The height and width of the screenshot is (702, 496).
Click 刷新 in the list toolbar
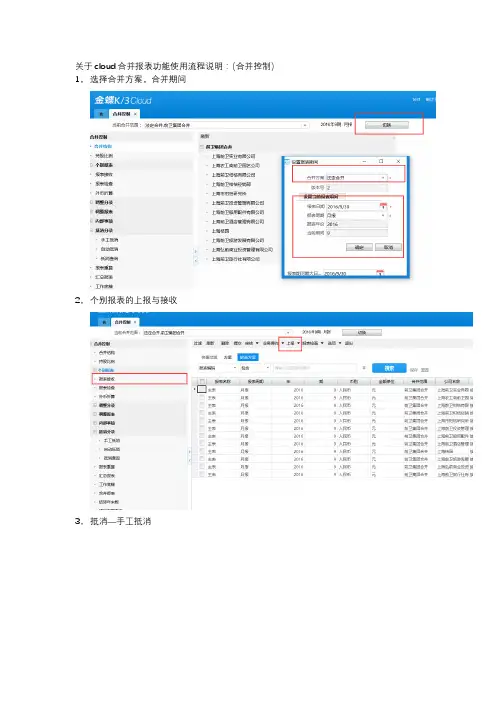tap(210, 343)
